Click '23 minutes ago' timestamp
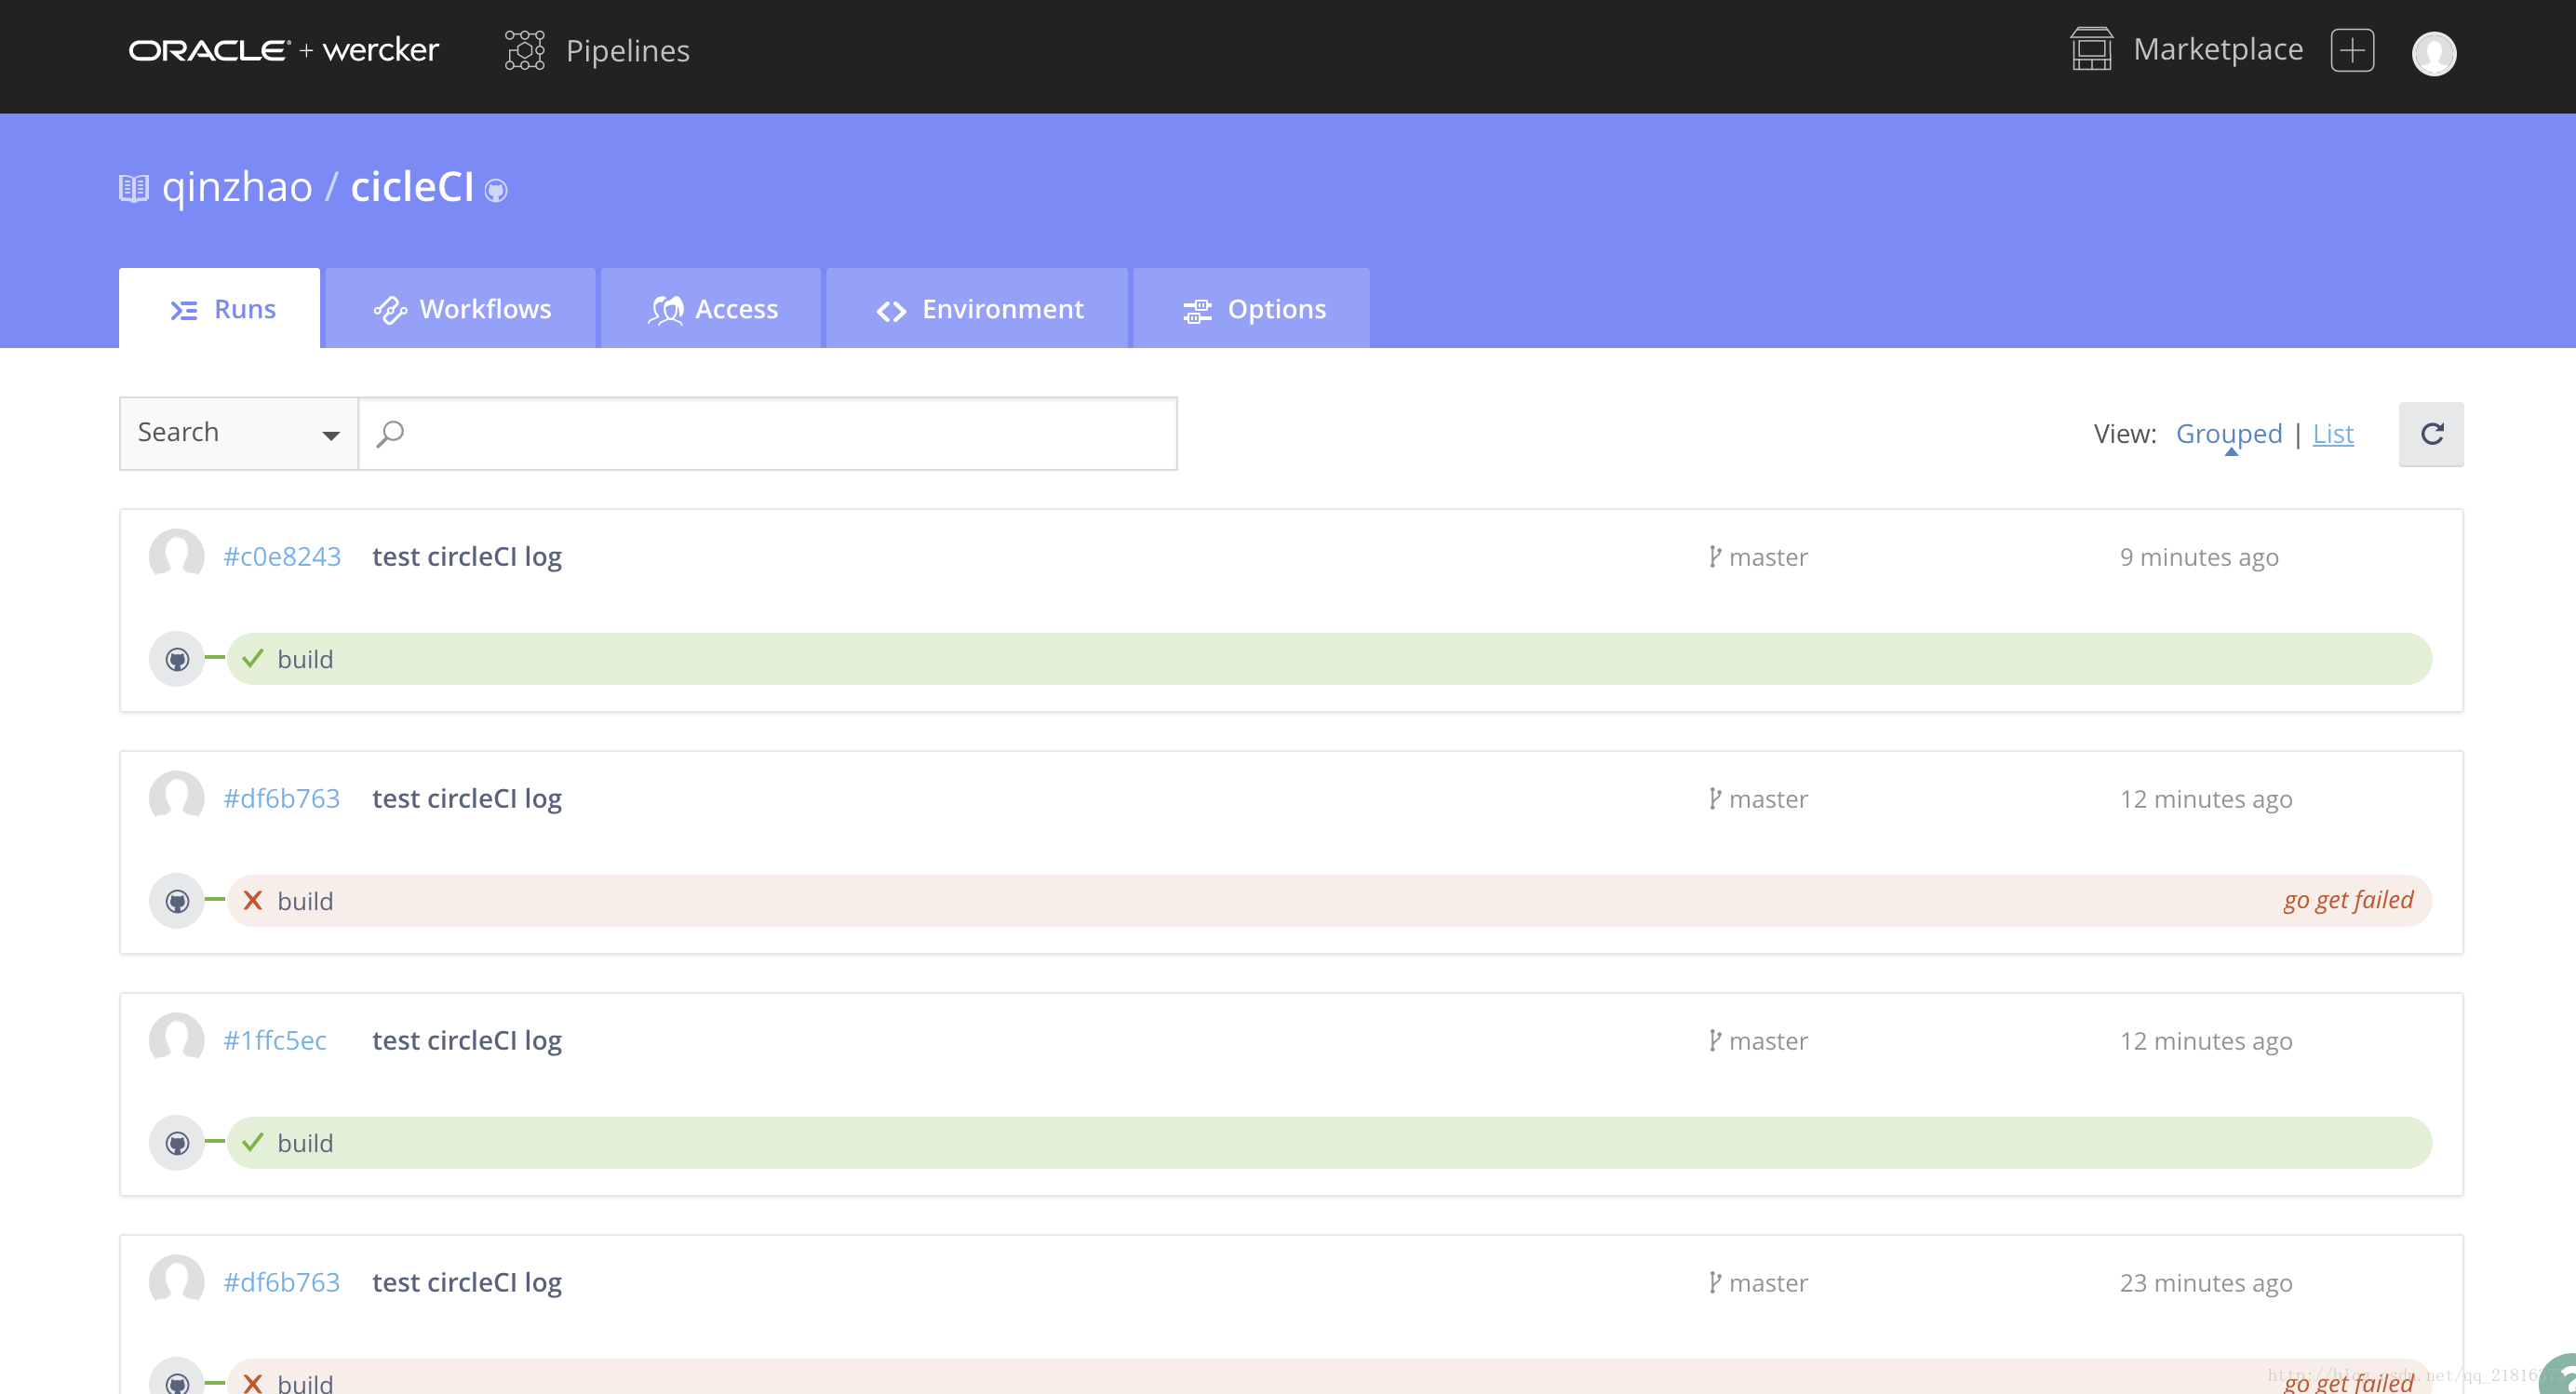Image resolution: width=2576 pixels, height=1394 pixels. click(x=2206, y=1283)
